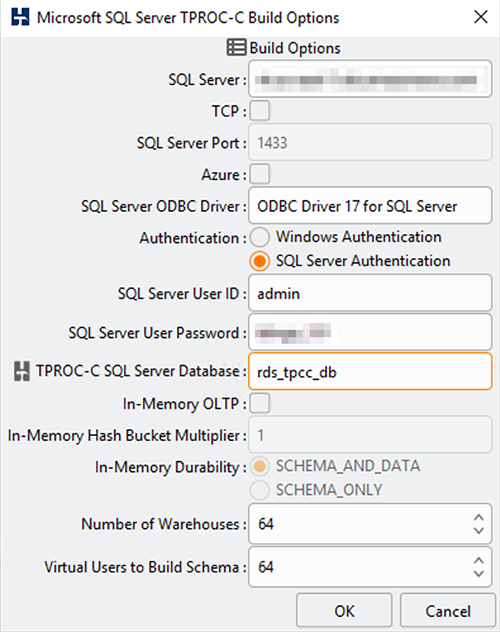This screenshot has width=500, height=632.
Task: Select SQL Server Authentication radio button
Action: click(259, 261)
